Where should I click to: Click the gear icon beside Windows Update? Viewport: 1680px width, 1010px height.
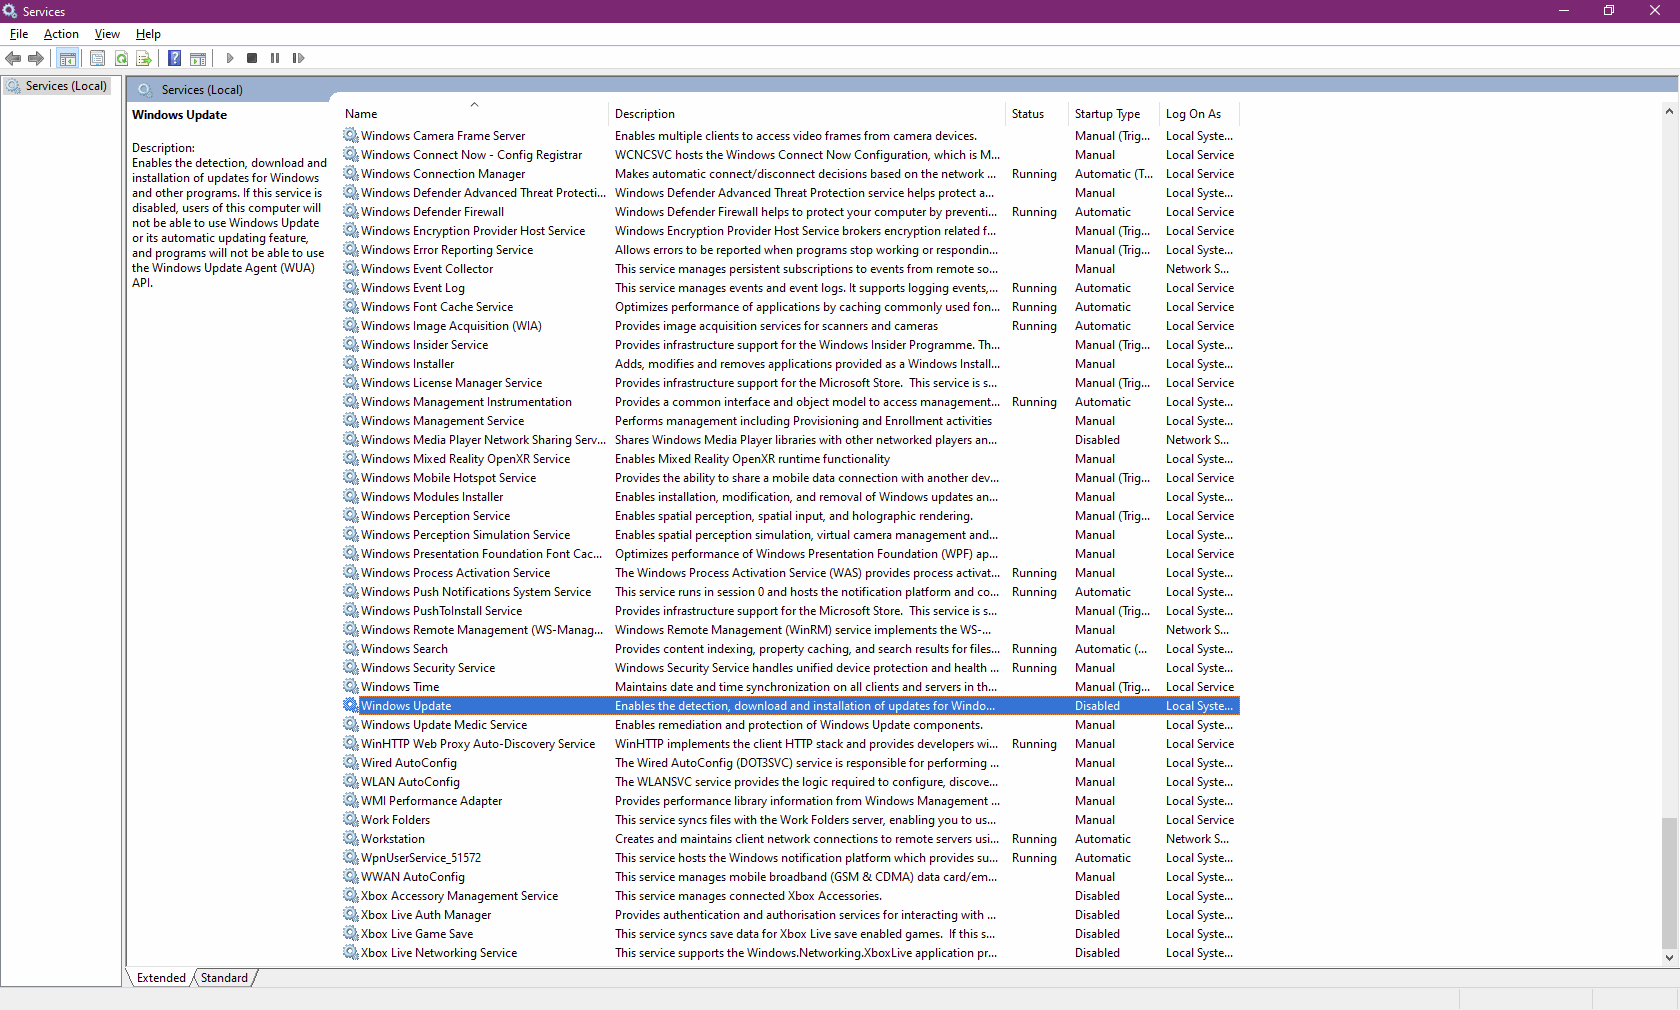[351, 706]
